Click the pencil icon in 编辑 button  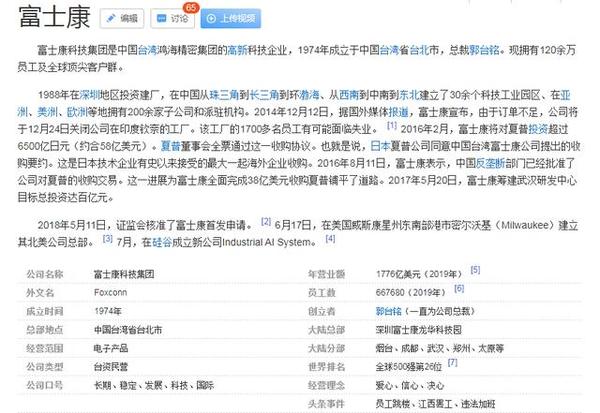coord(111,18)
